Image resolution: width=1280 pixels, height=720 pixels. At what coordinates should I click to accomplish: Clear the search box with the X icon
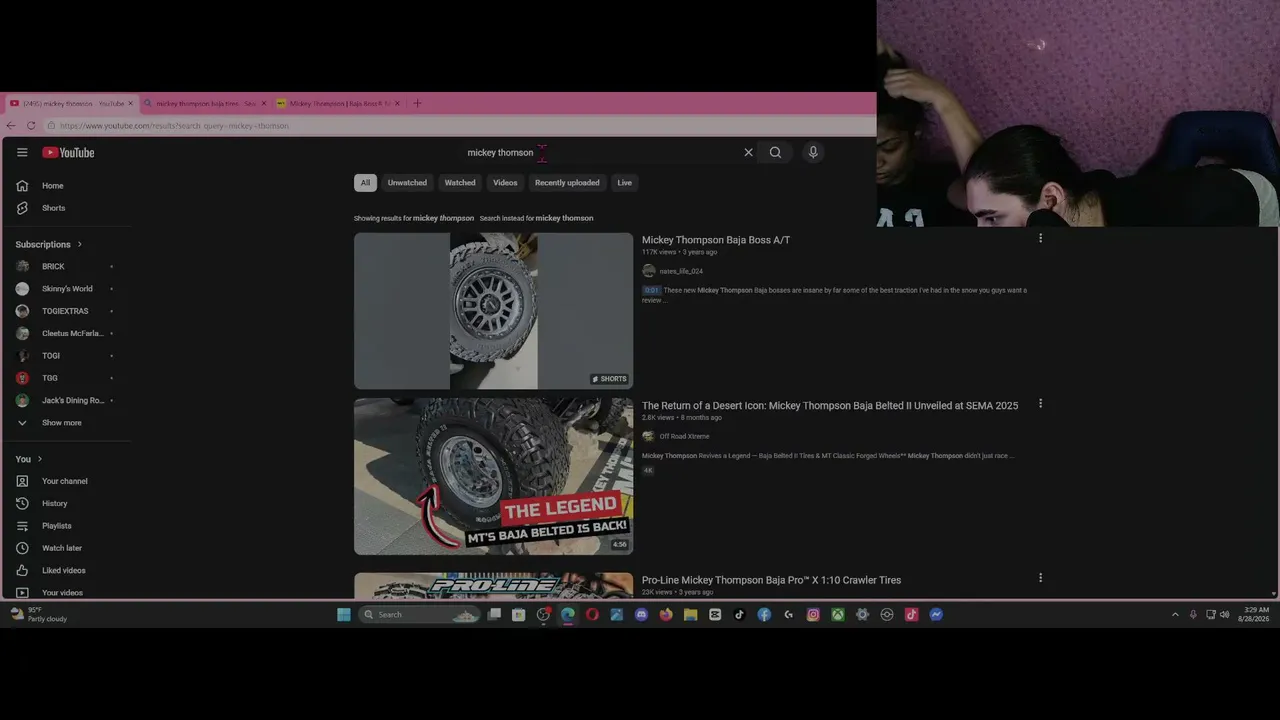pos(748,152)
